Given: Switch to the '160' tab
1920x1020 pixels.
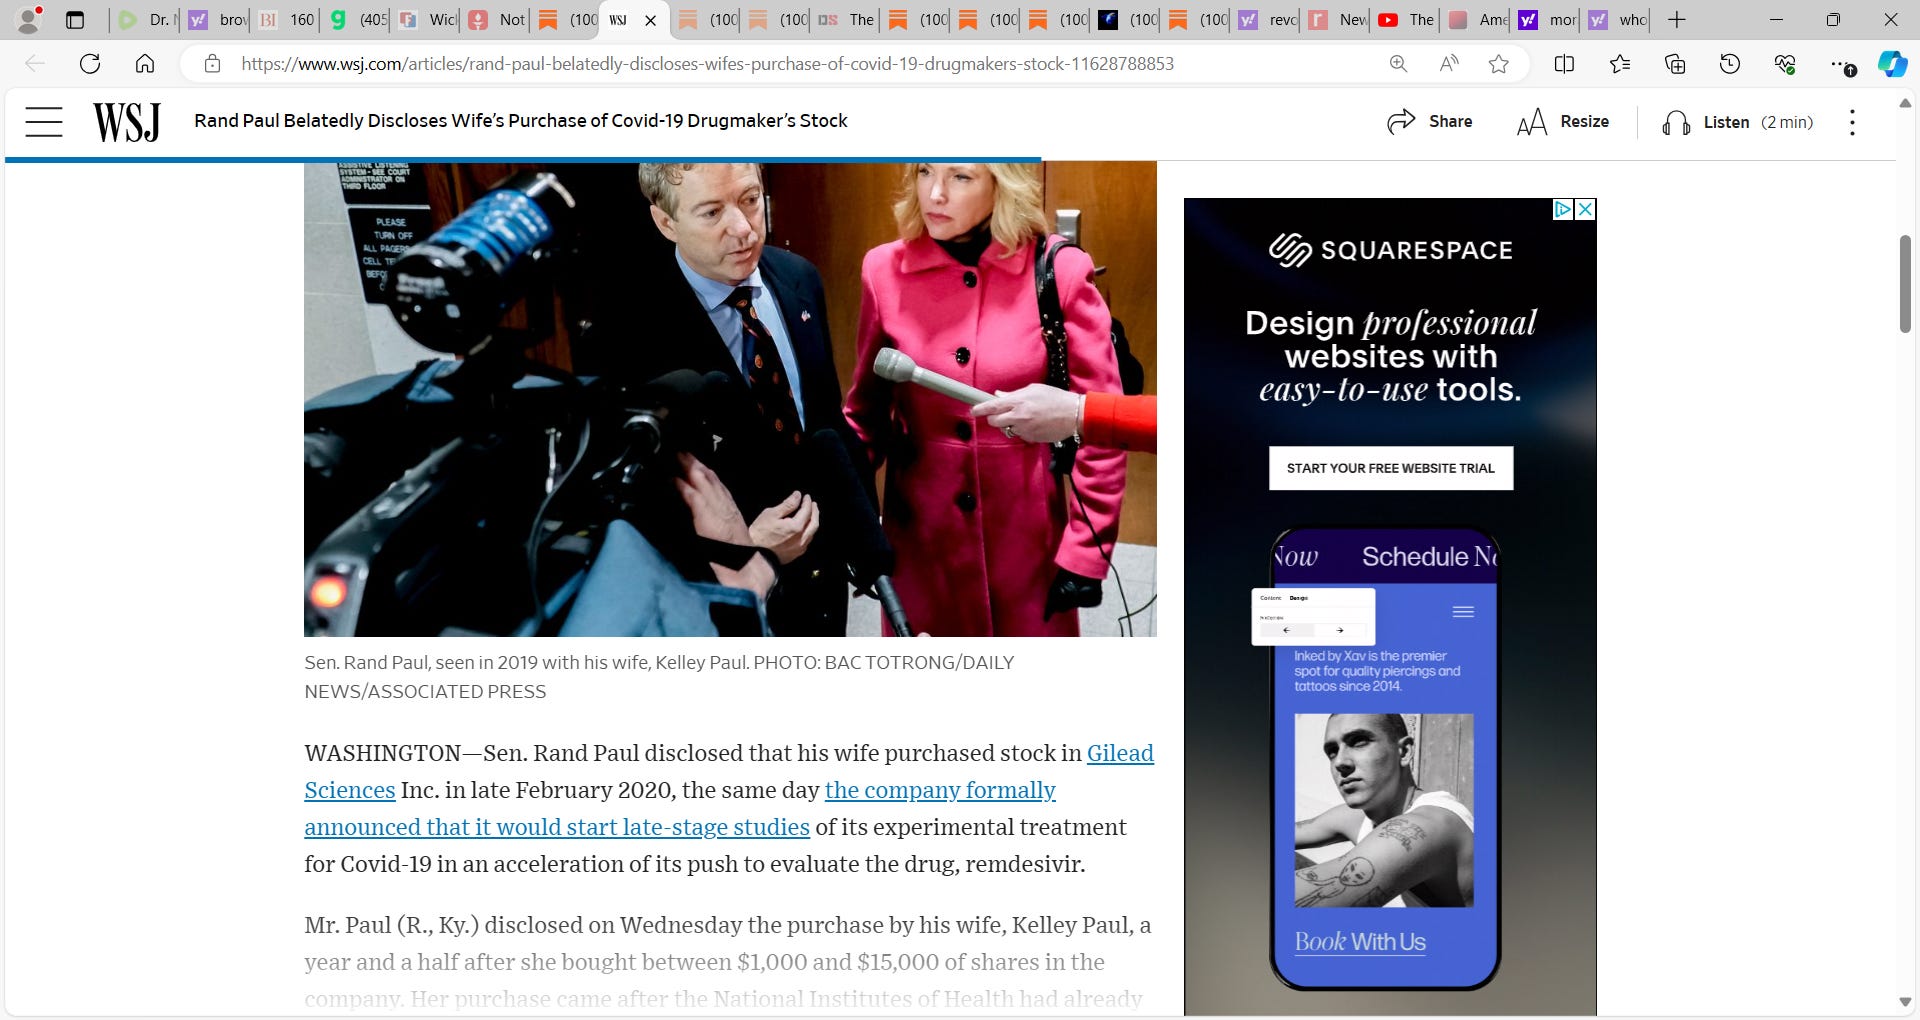Looking at the screenshot, I should click(x=286, y=19).
